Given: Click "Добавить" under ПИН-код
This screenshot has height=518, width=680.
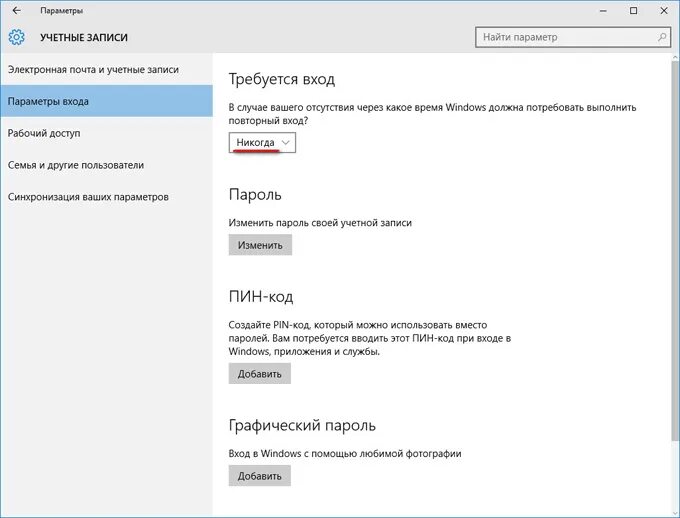Looking at the screenshot, I should click(x=260, y=374).
